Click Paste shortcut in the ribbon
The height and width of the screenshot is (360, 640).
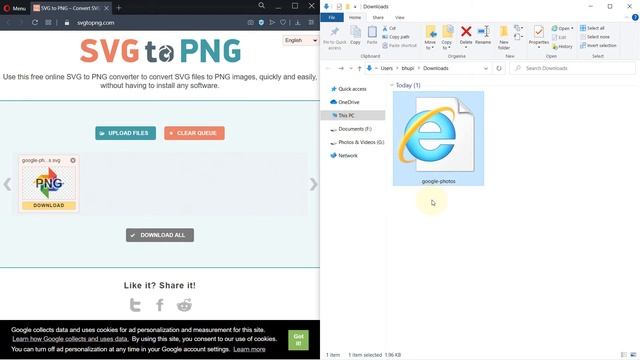pyautogui.click(x=400, y=45)
